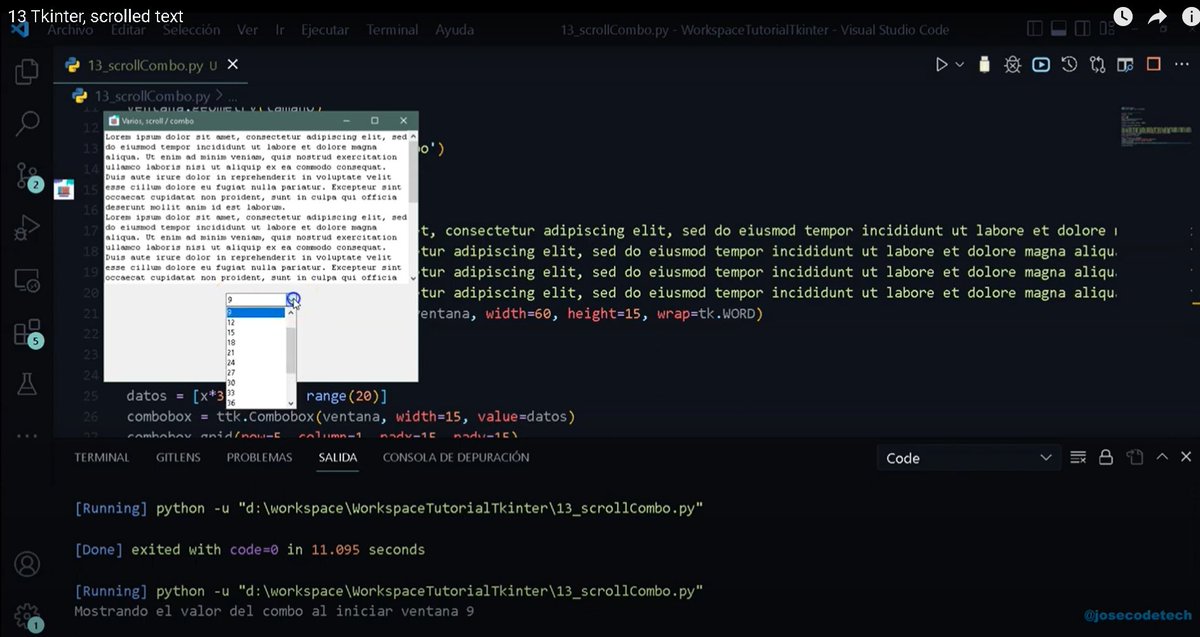Open the Archivo menu

(x=70, y=30)
